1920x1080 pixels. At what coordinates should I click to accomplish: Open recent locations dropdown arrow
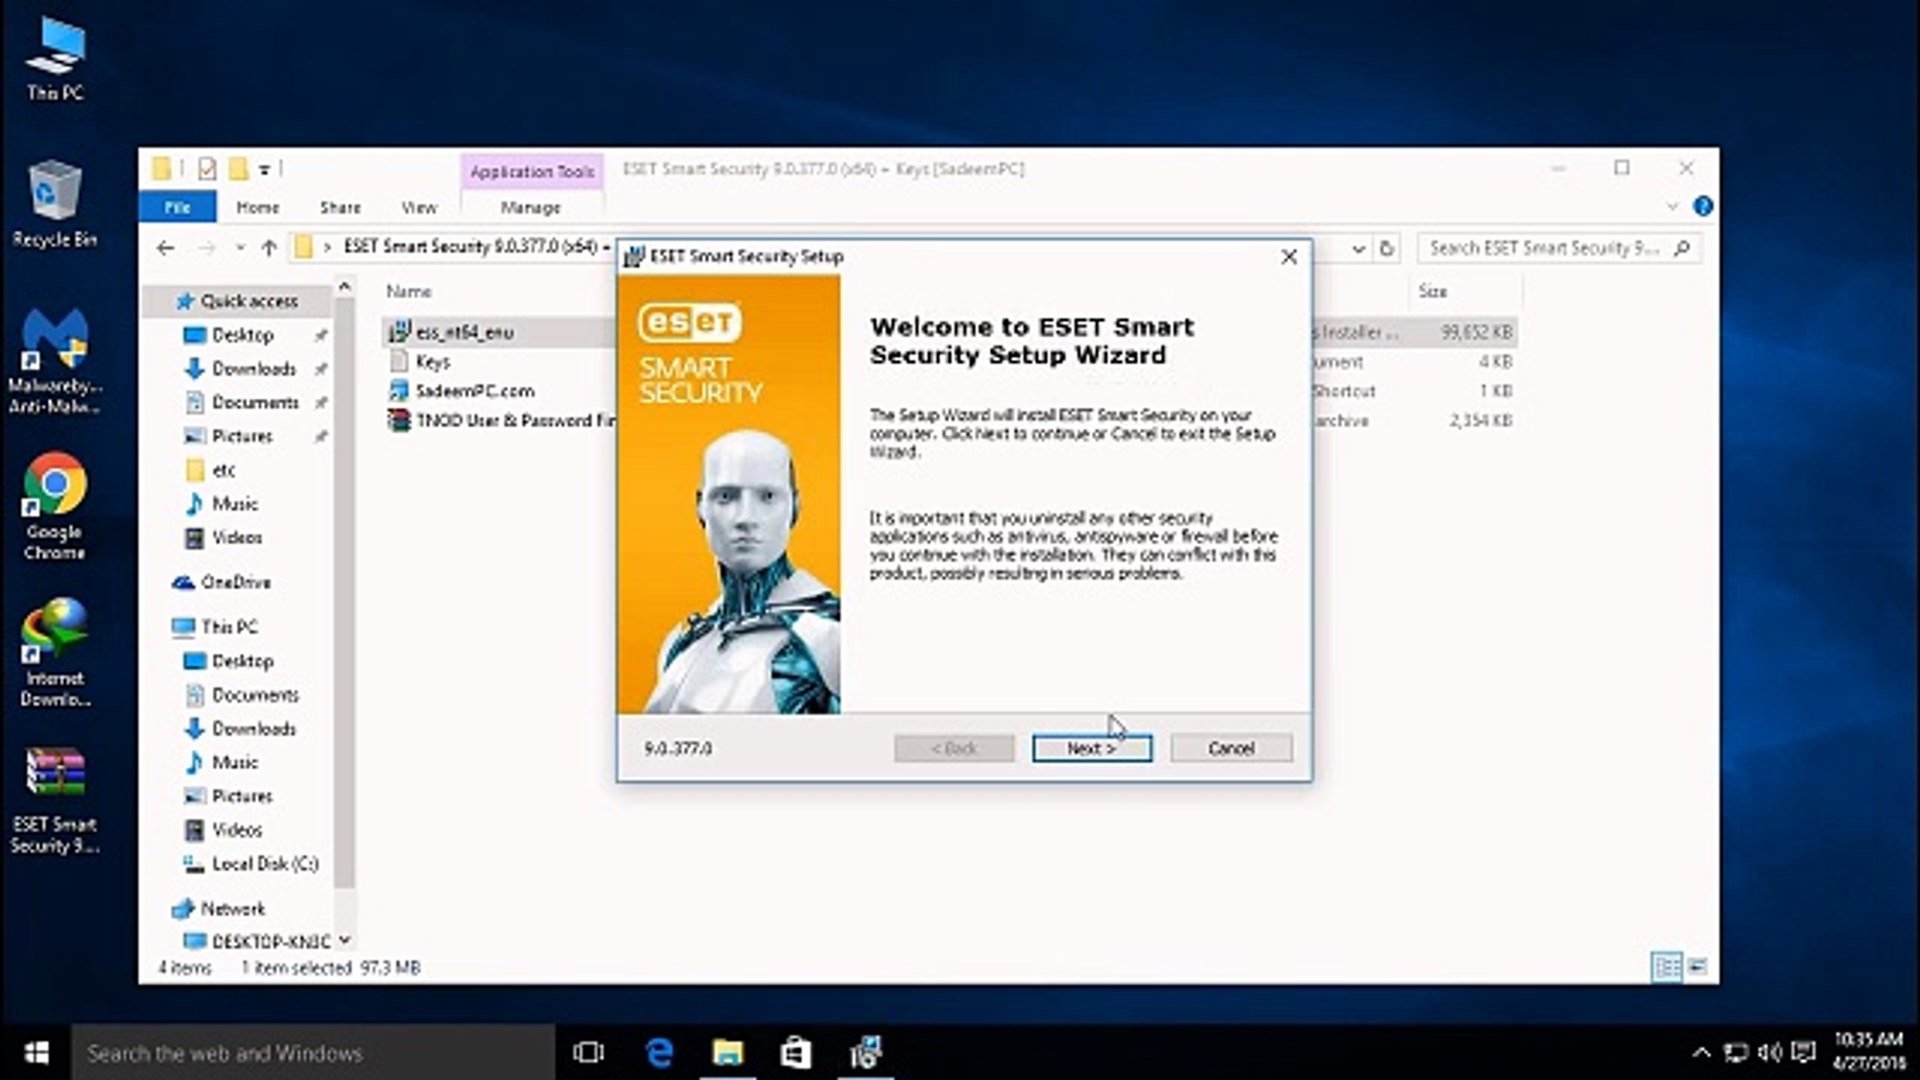click(240, 248)
